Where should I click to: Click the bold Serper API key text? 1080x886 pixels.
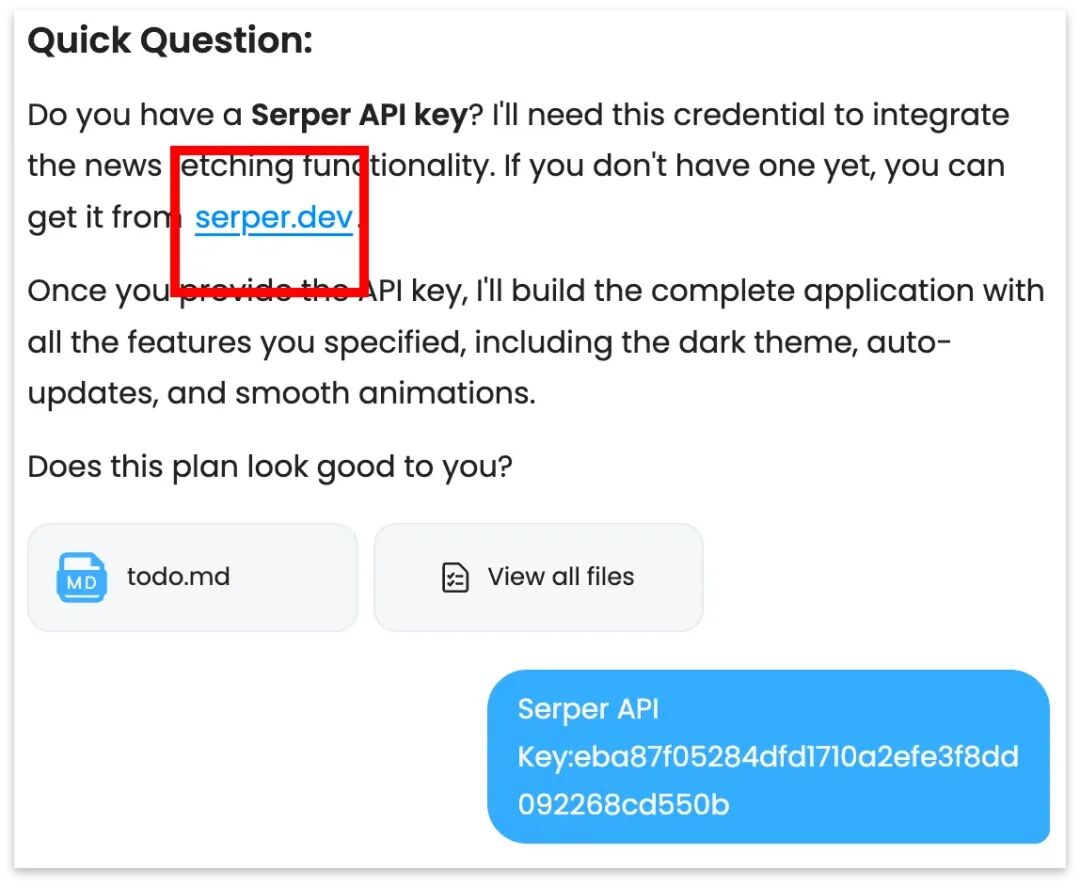360,115
